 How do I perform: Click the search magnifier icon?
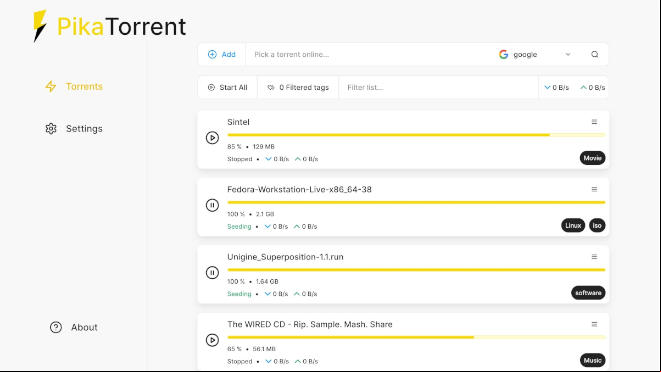tap(594, 54)
